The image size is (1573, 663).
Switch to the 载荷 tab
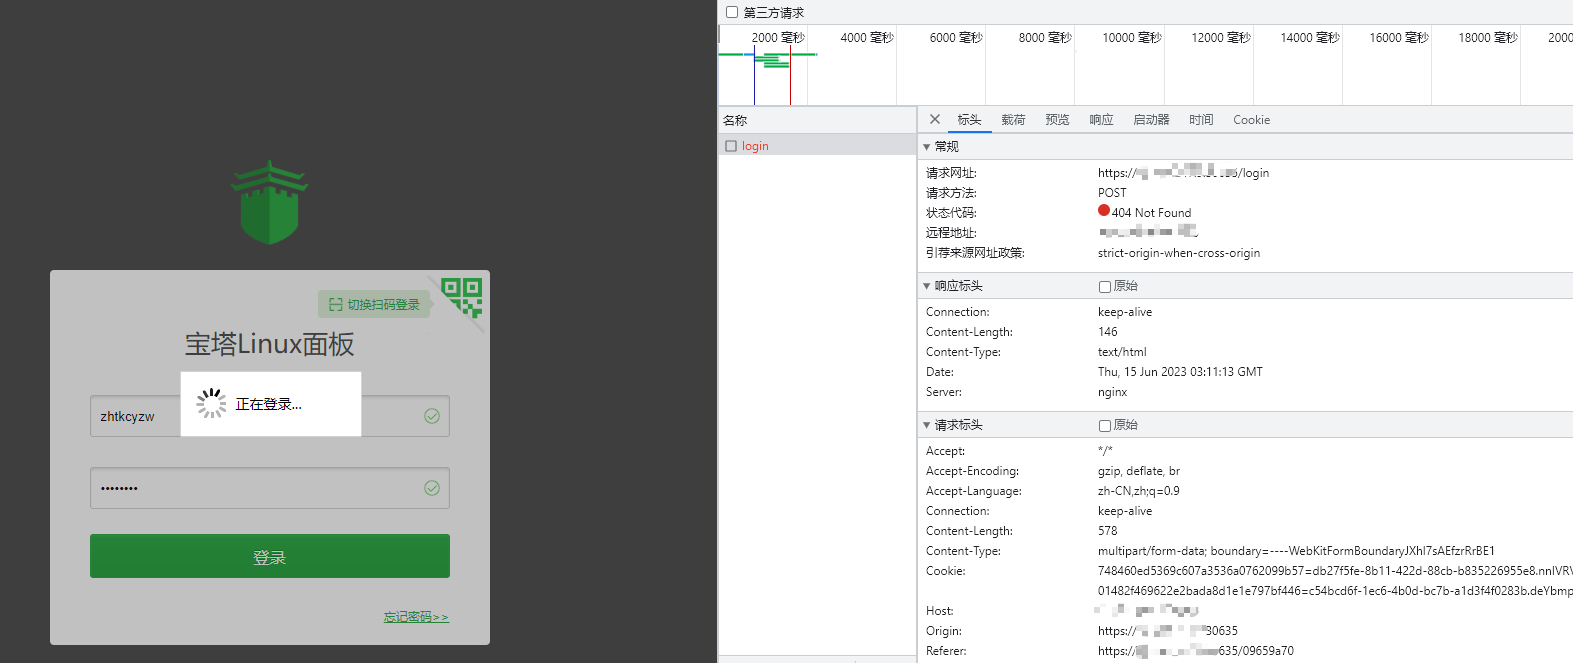[1013, 120]
